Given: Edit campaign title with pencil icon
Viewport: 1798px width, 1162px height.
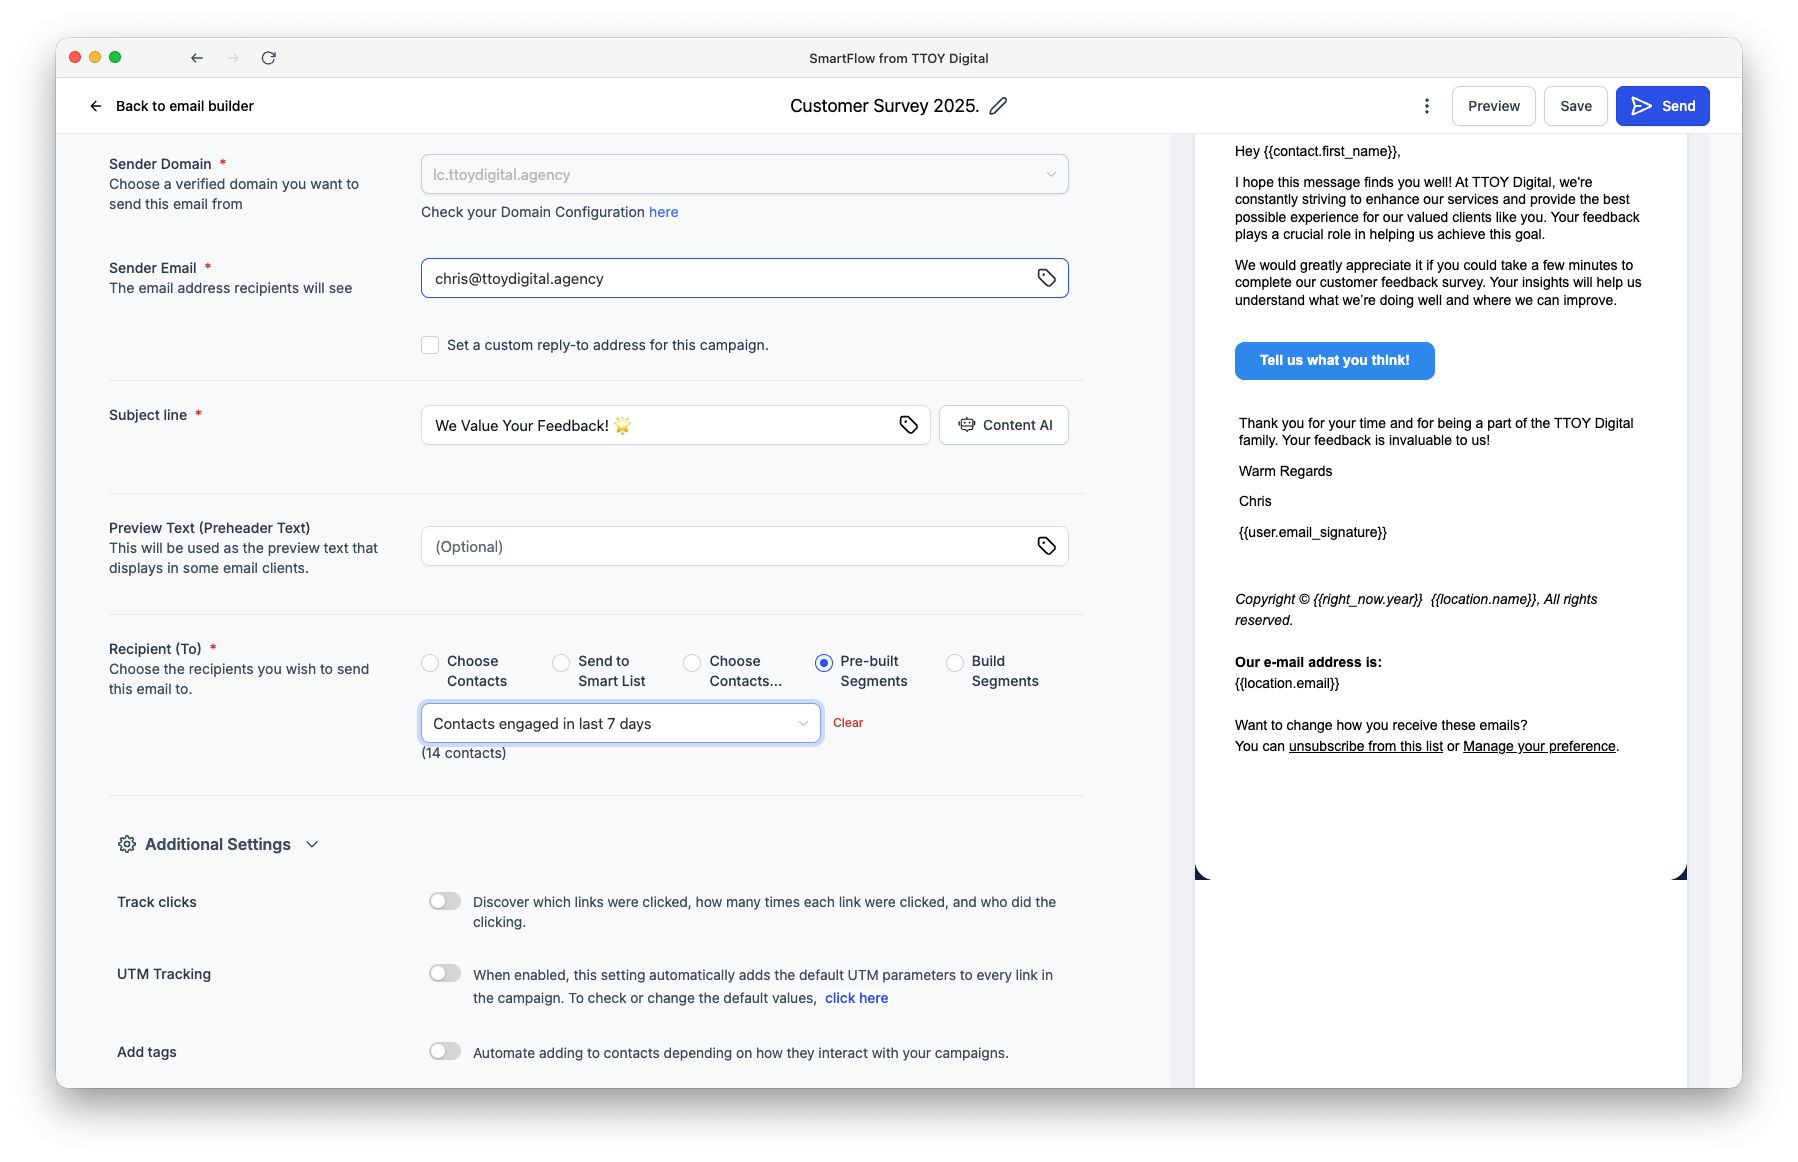Looking at the screenshot, I should (x=997, y=105).
